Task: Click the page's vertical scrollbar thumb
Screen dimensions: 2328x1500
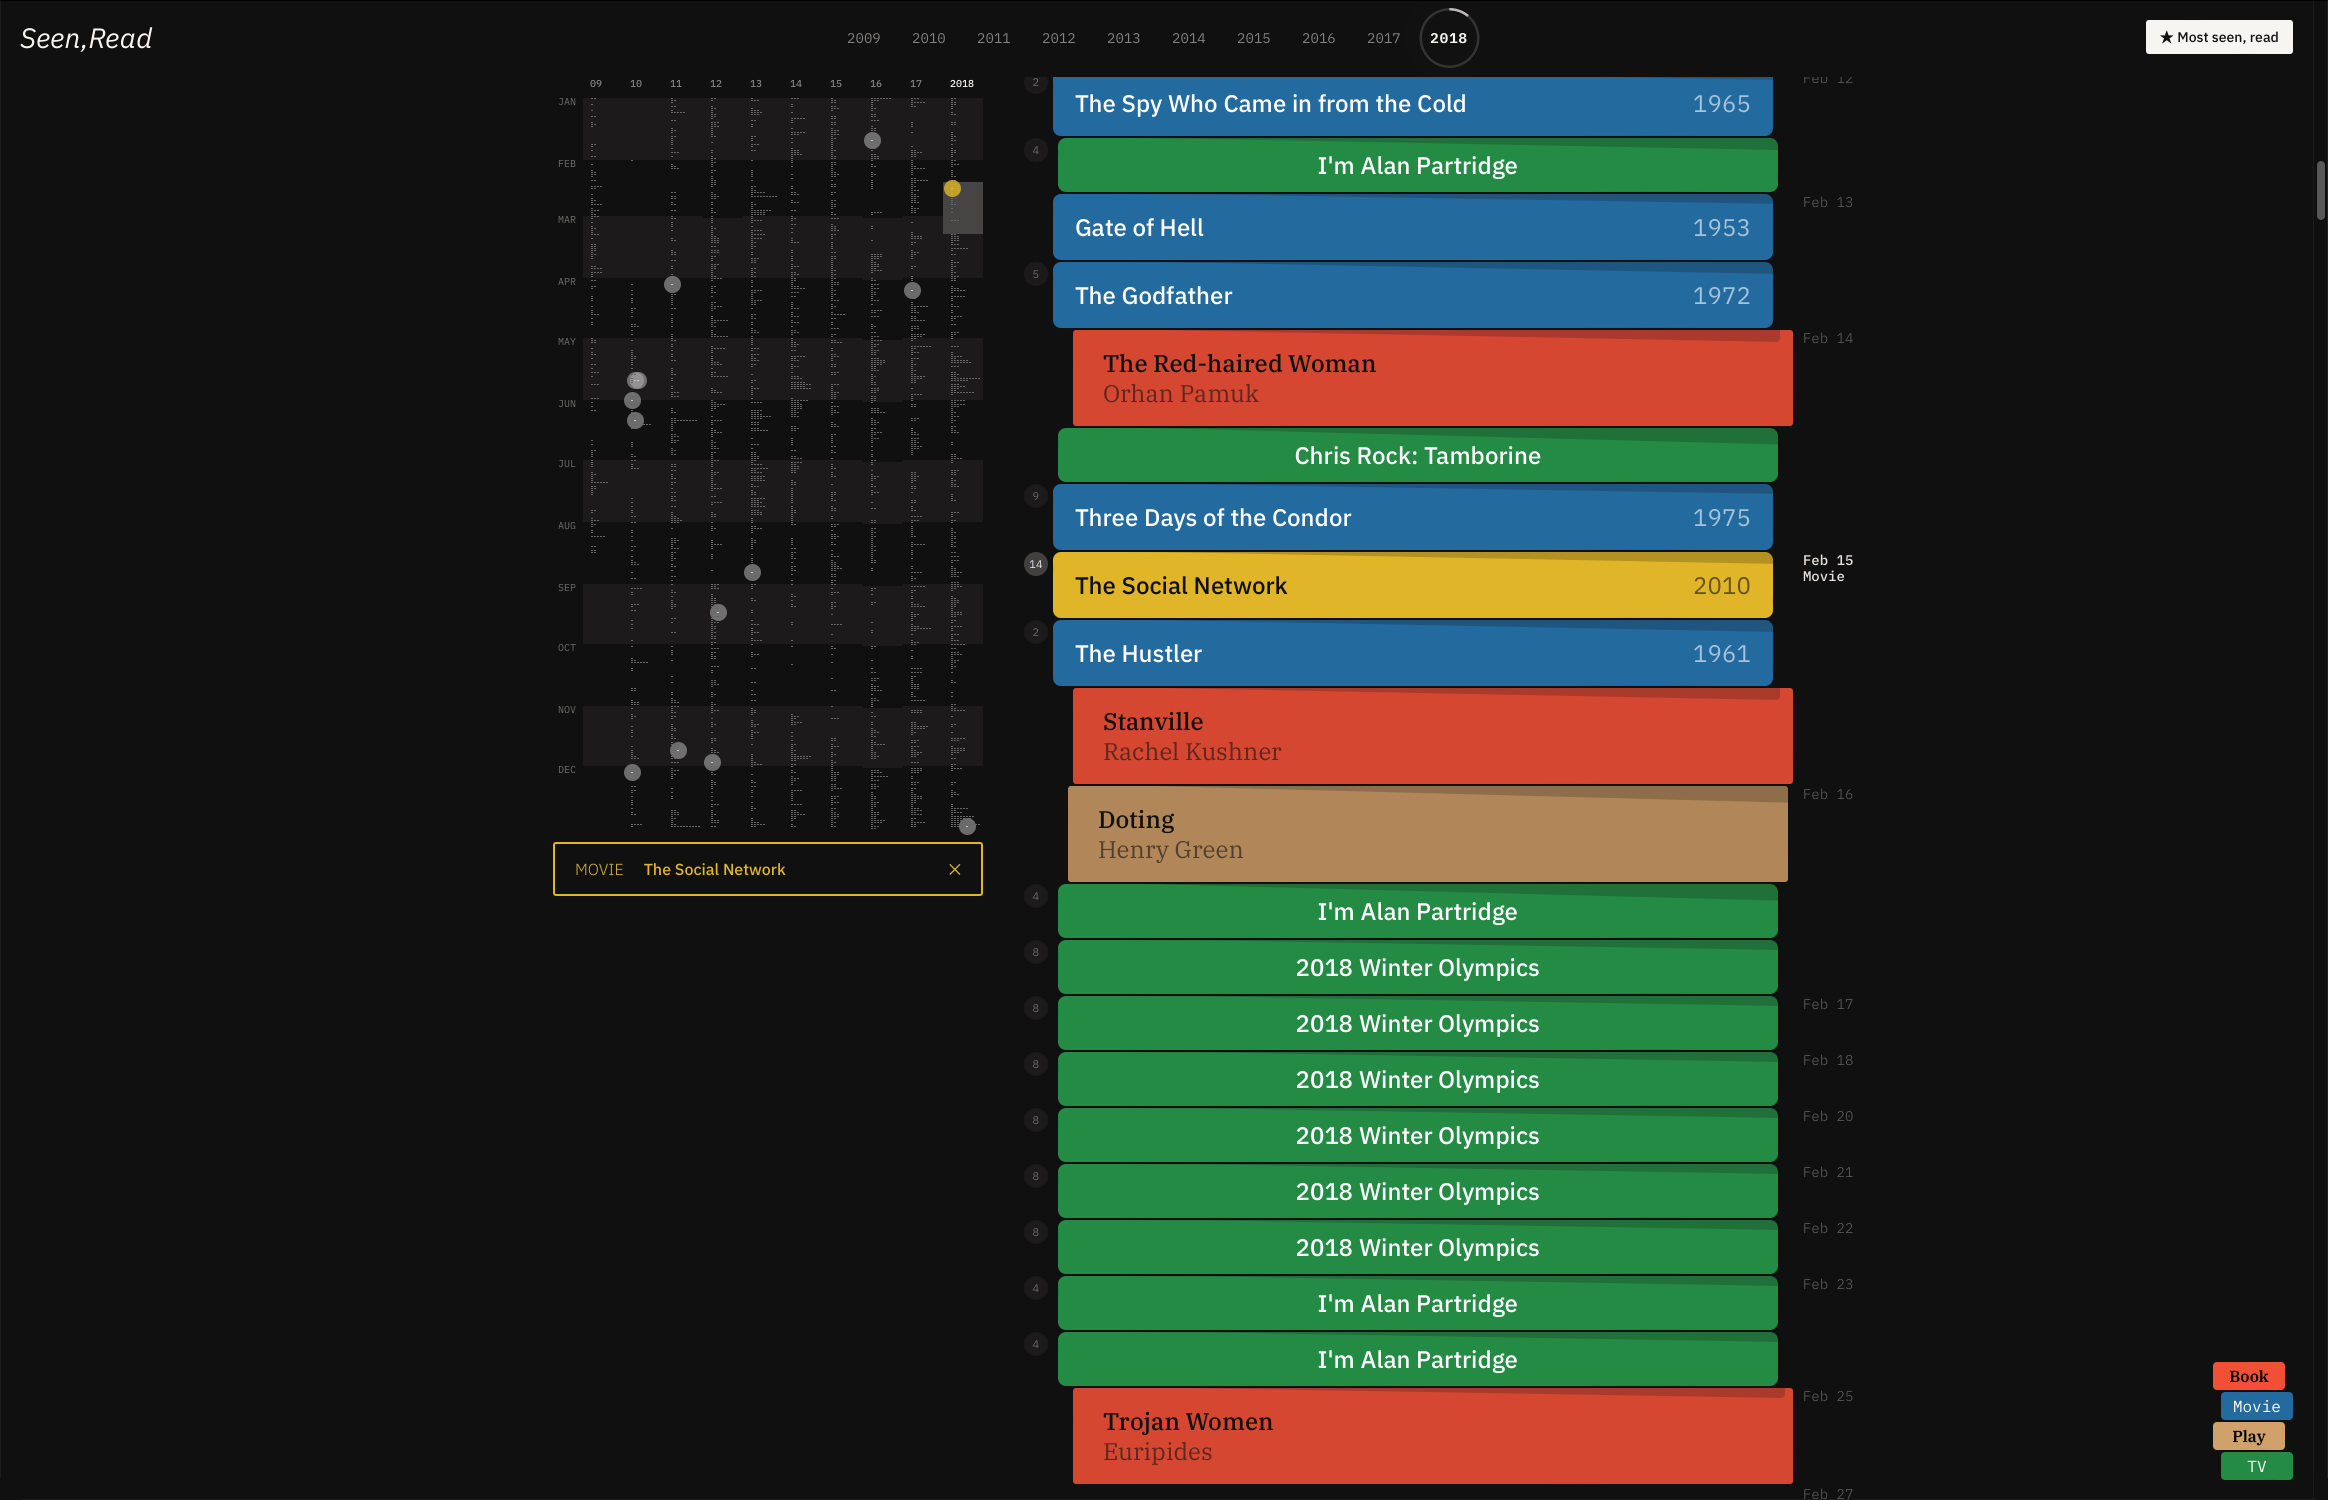Action: 2320,190
